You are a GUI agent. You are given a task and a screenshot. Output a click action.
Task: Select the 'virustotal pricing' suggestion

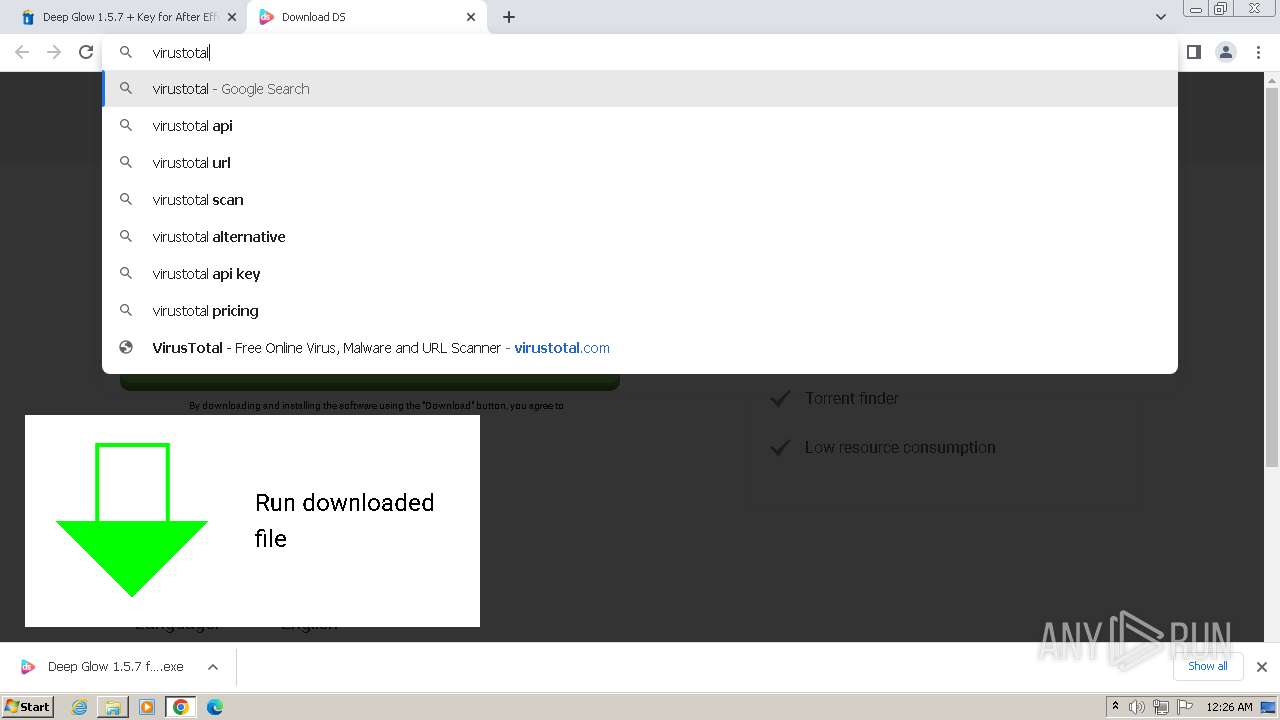tap(640, 311)
